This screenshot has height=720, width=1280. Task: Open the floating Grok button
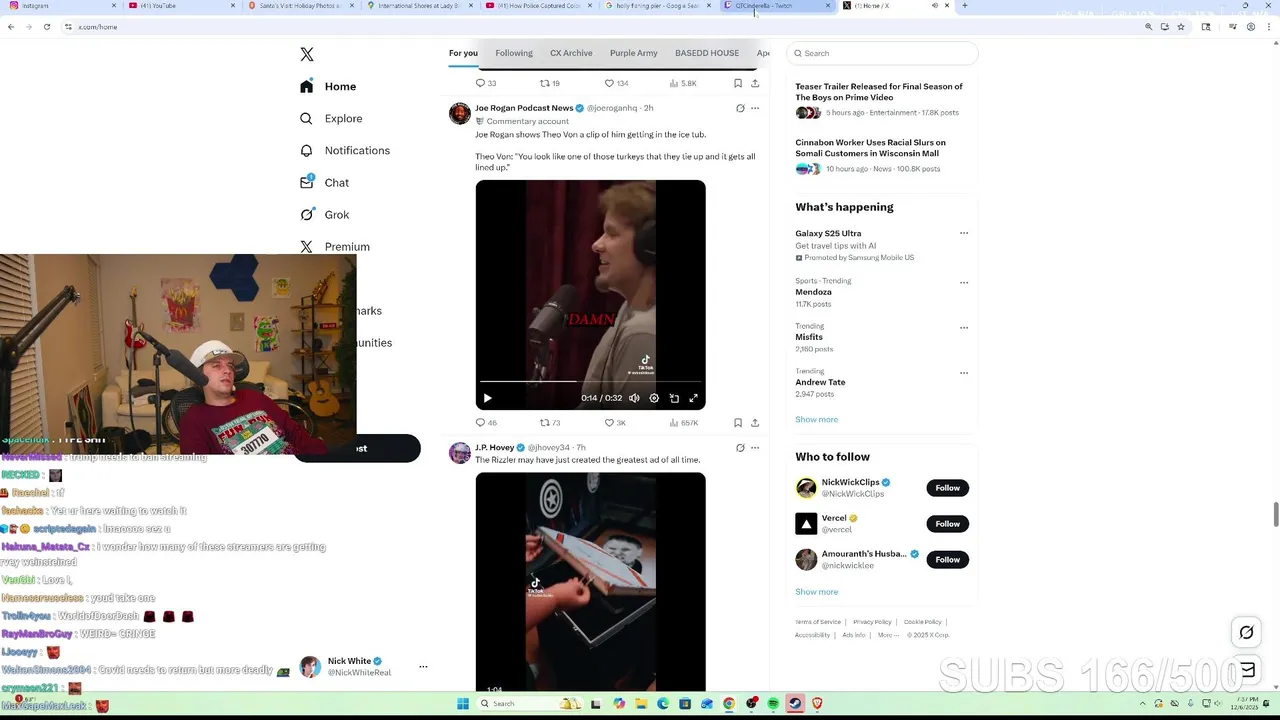(x=1246, y=632)
